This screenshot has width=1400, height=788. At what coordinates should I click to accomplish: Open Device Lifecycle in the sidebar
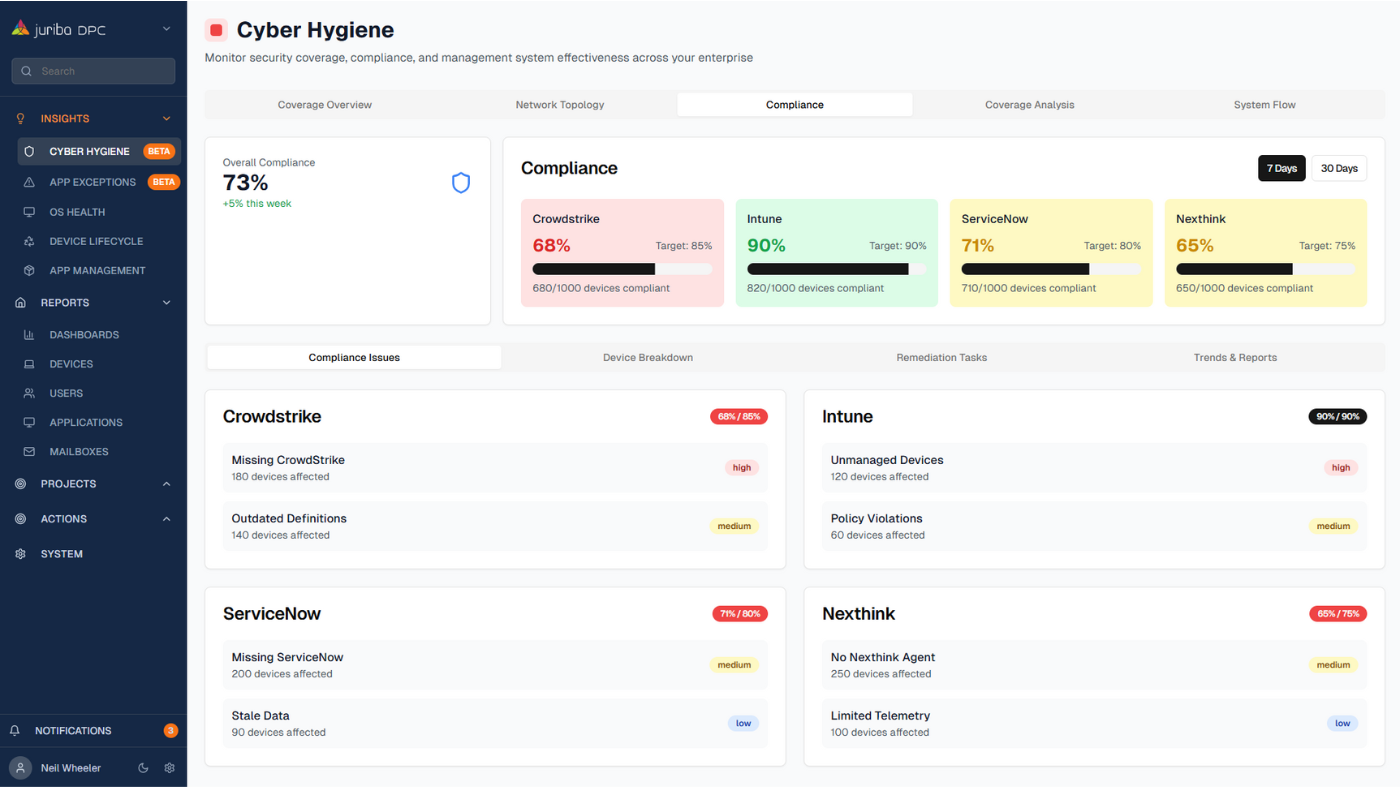point(96,241)
